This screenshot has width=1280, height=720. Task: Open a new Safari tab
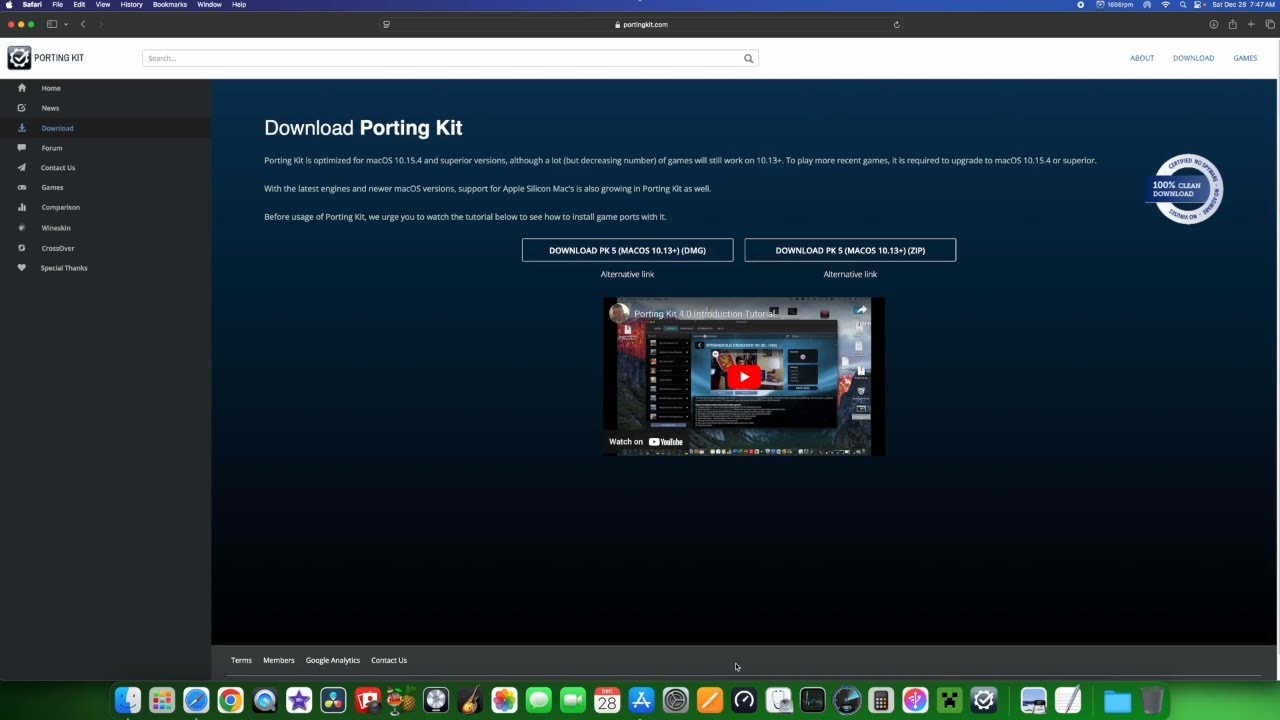pyautogui.click(x=1250, y=24)
